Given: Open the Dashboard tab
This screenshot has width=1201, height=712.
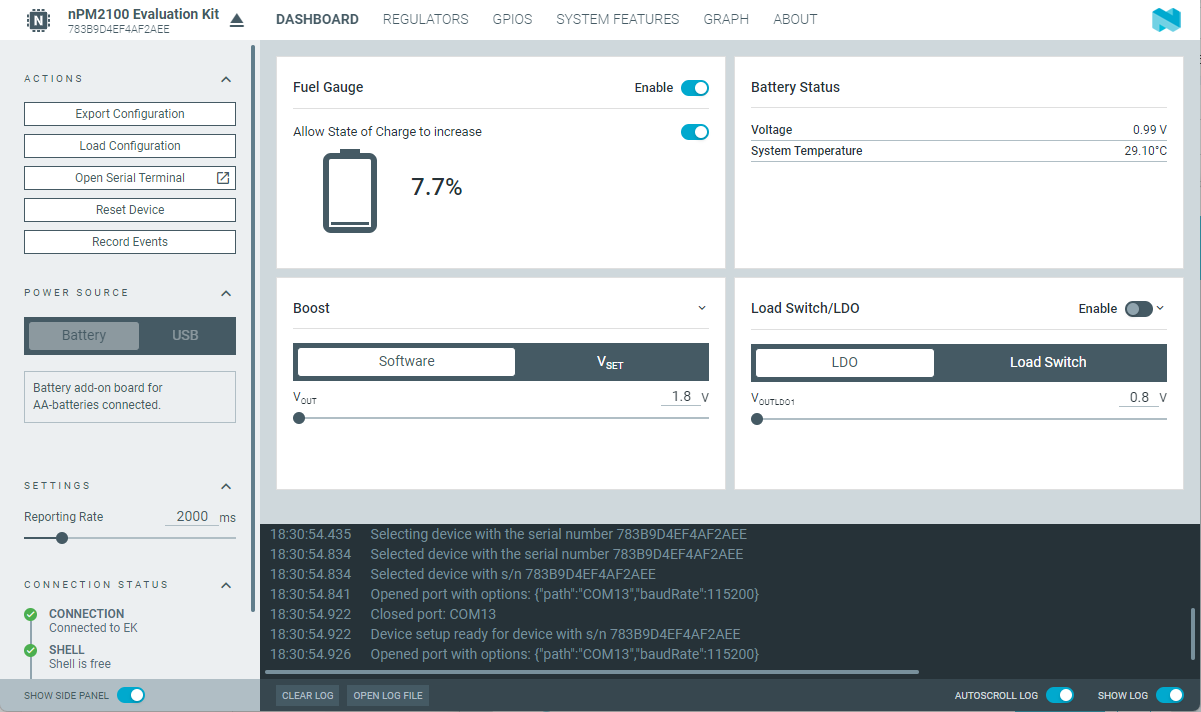Looking at the screenshot, I should (317, 20).
